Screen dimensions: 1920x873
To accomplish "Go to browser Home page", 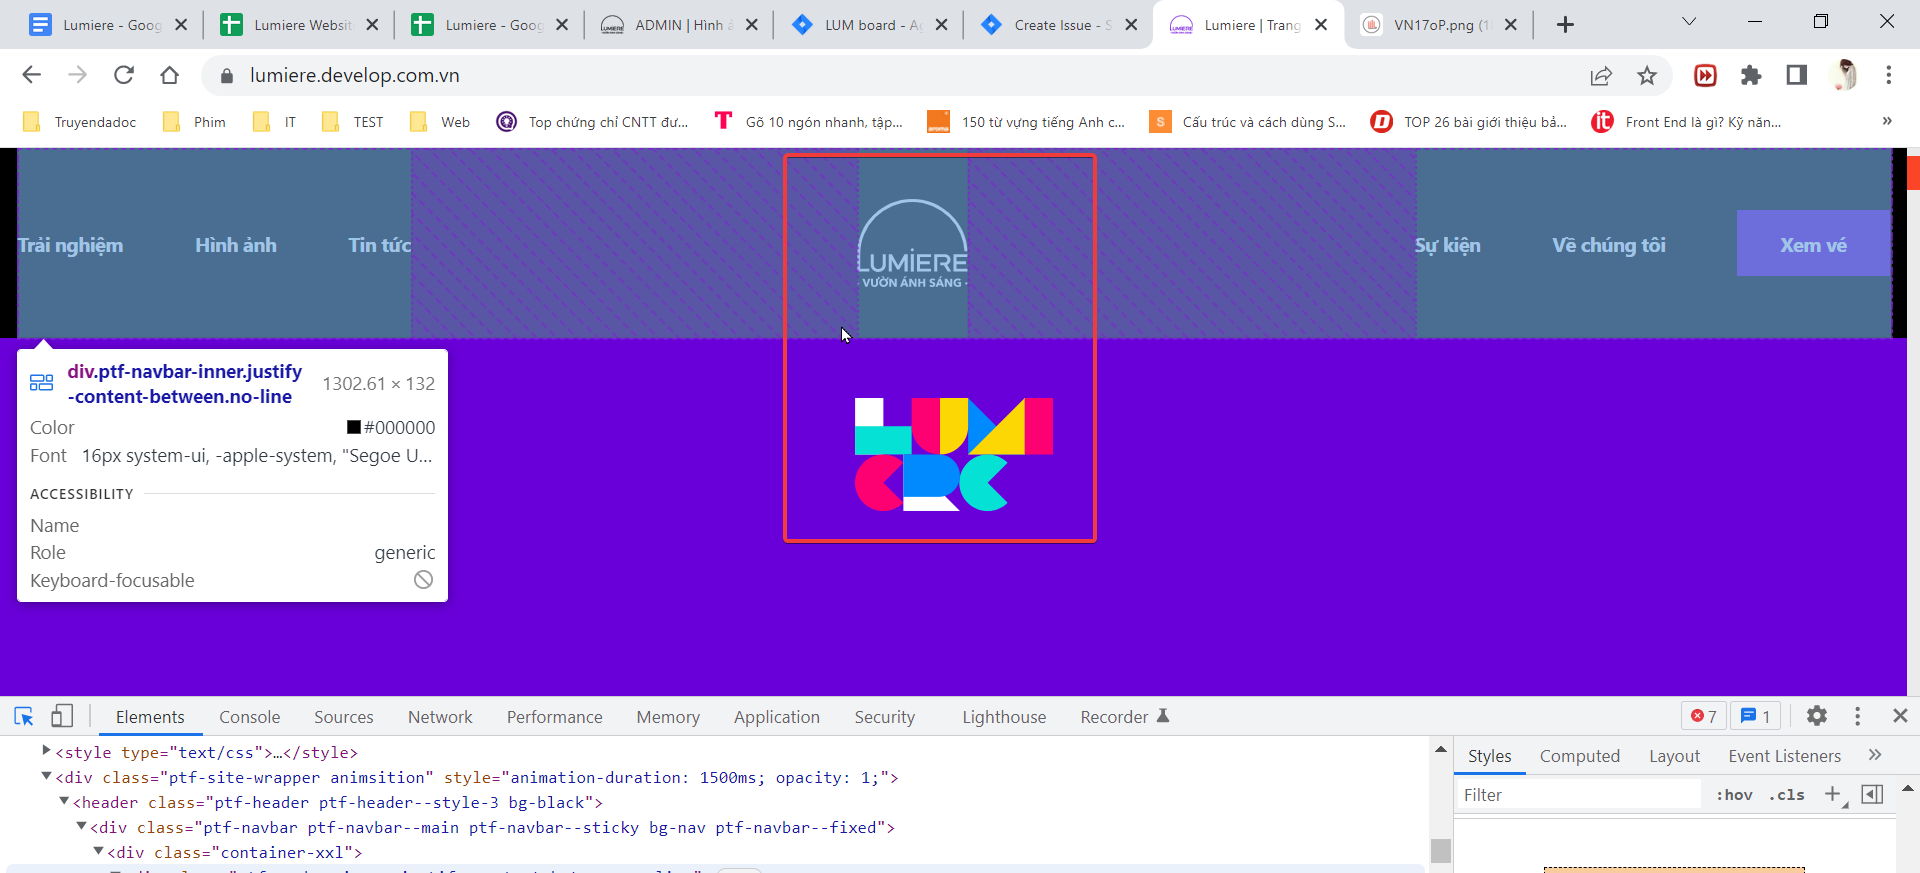I will pos(170,75).
